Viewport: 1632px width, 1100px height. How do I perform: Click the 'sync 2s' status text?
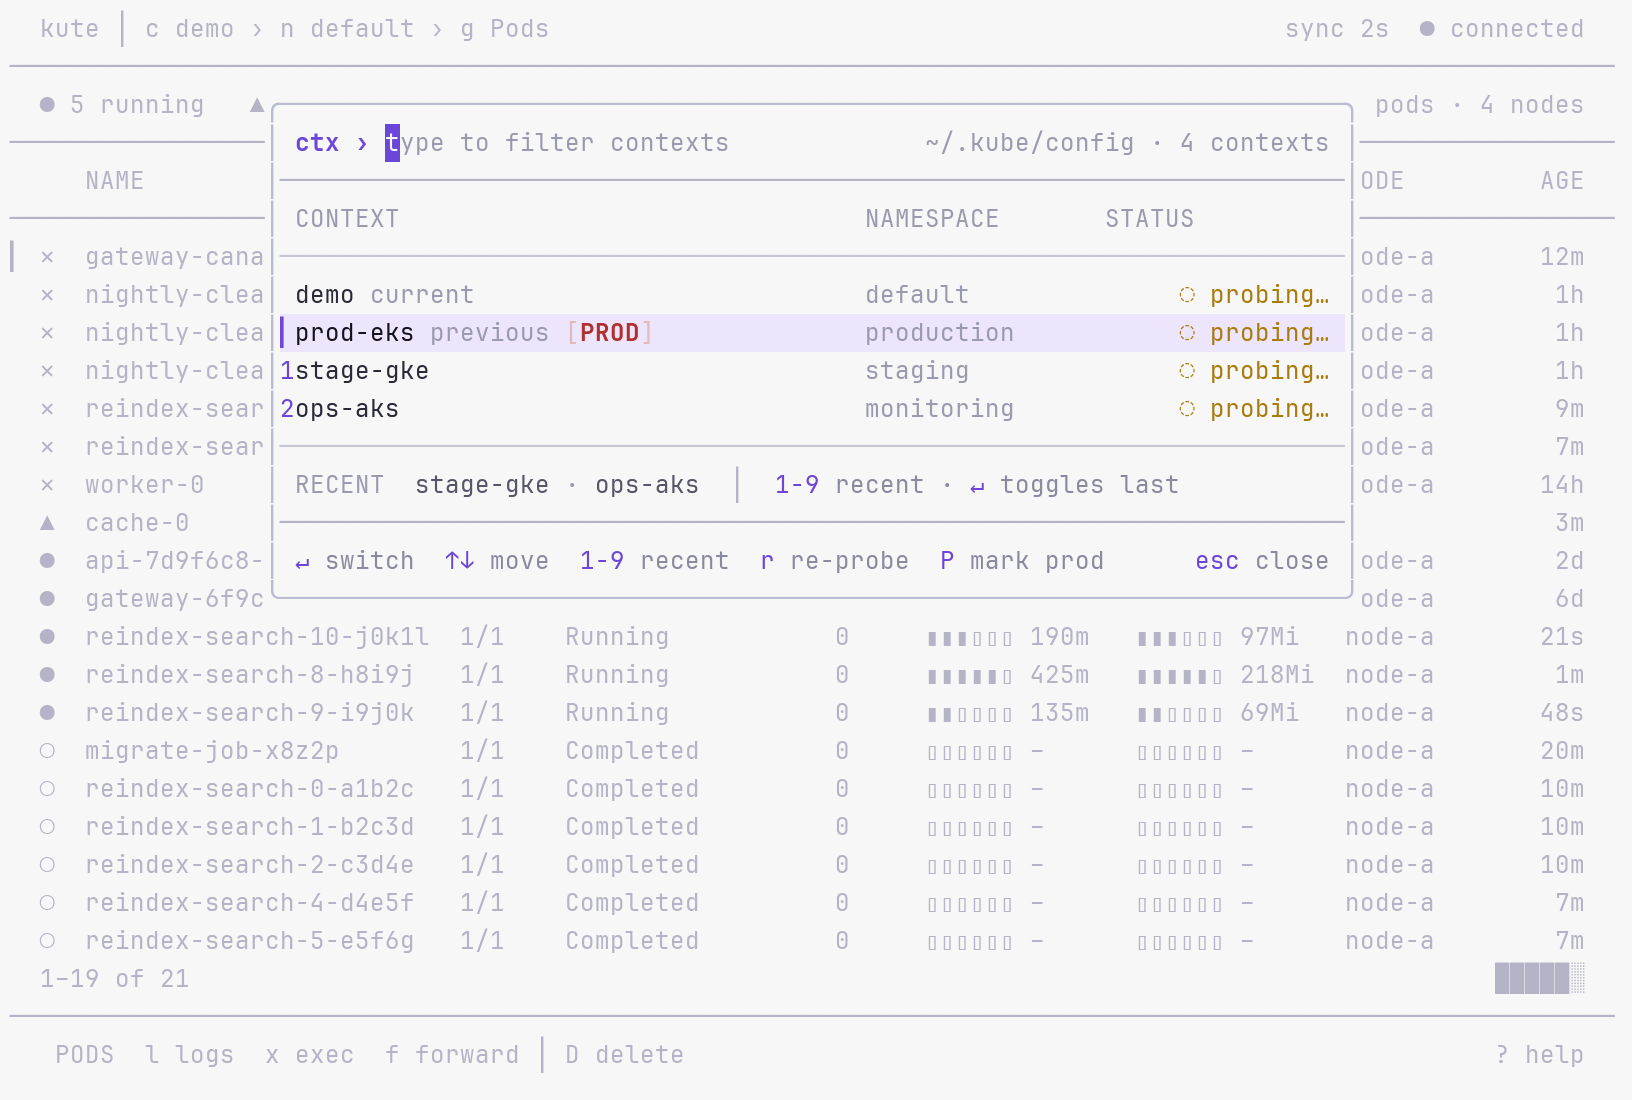pyautogui.click(x=1337, y=29)
